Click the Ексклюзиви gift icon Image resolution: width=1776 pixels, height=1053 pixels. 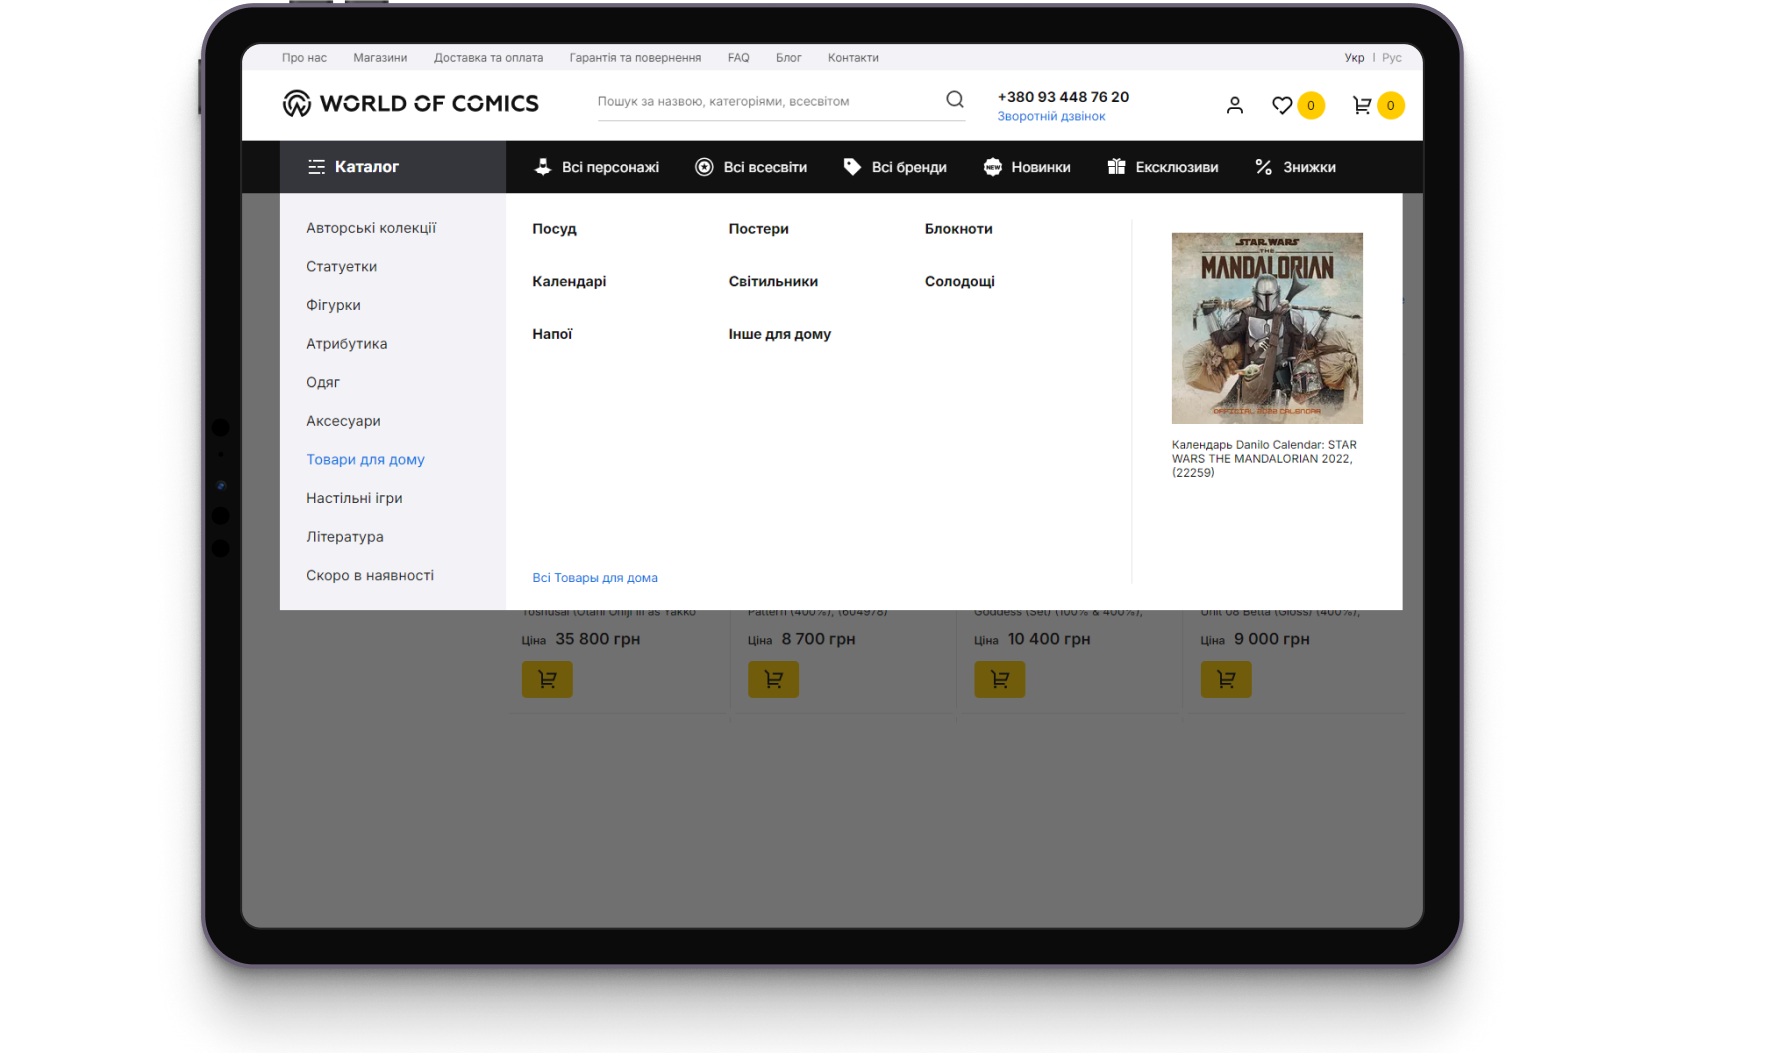point(1117,167)
